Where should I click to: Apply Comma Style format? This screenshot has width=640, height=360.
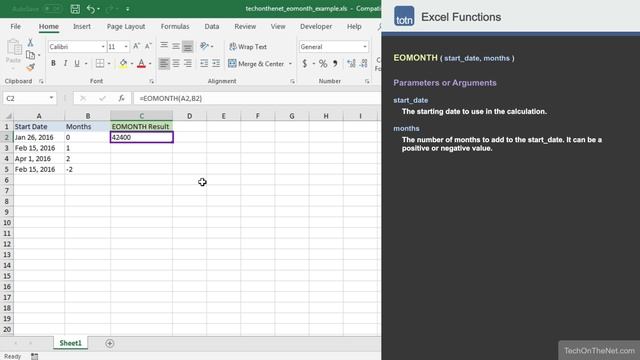tap(335, 63)
